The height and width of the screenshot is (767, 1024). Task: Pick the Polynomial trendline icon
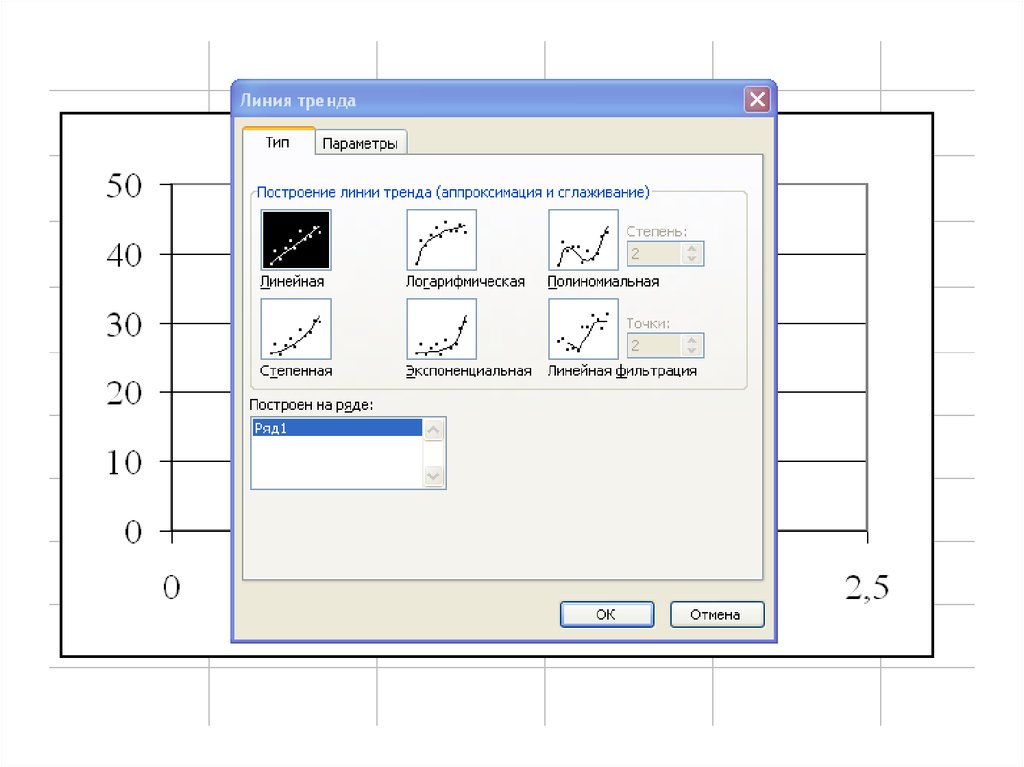[x=583, y=240]
